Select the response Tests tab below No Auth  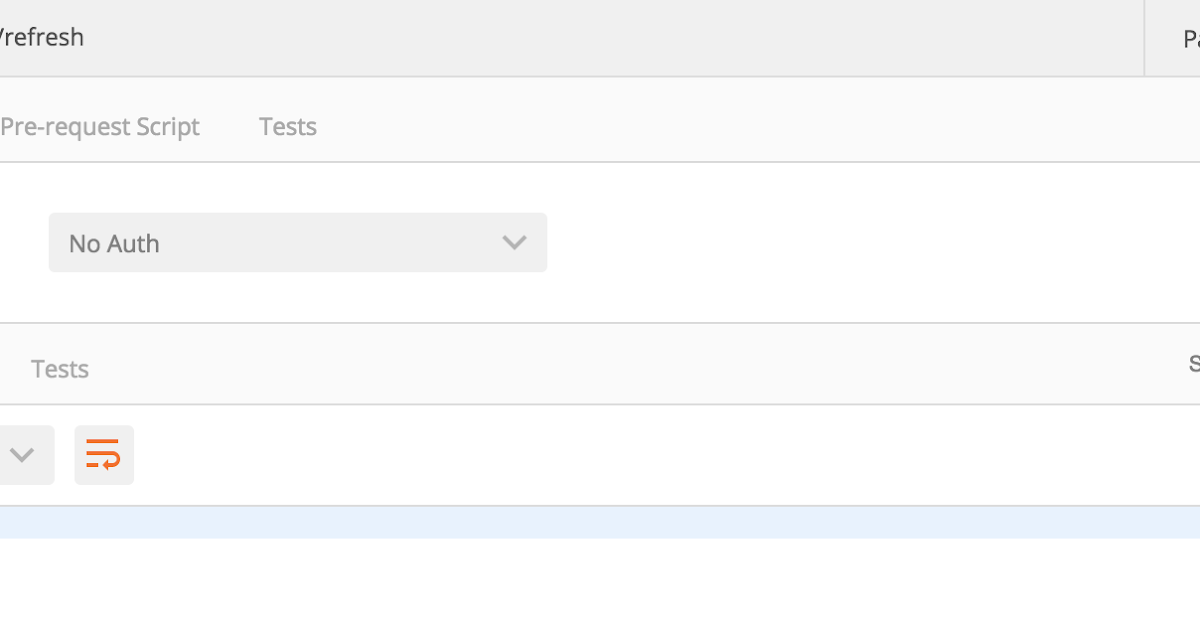pyautogui.click(x=60, y=369)
